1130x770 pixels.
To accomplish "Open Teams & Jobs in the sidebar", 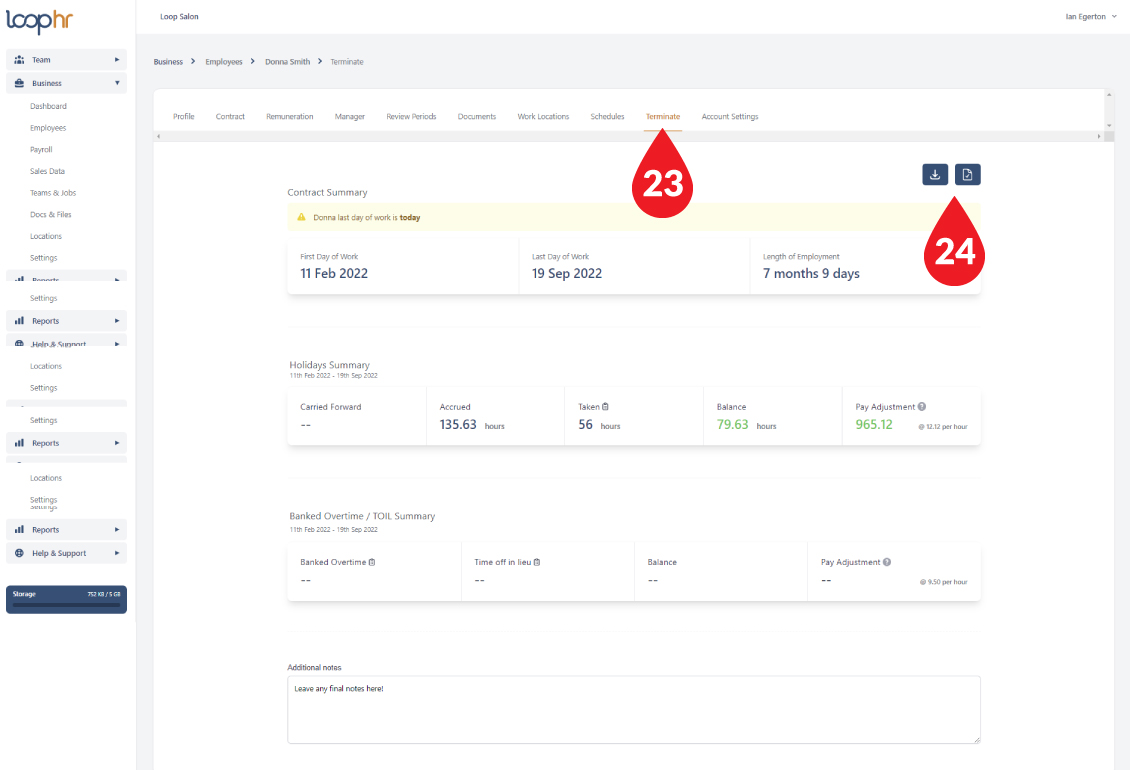I will [x=53, y=192].
